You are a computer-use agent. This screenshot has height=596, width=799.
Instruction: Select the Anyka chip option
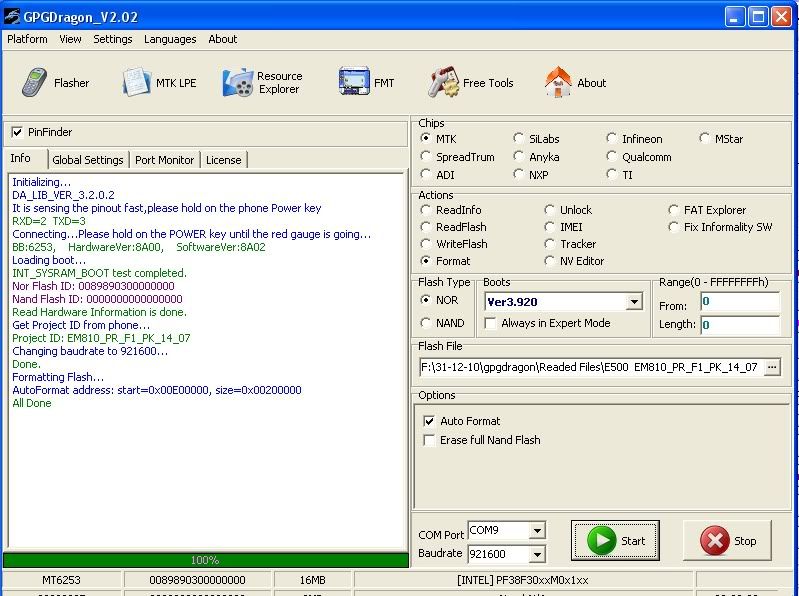(518, 156)
